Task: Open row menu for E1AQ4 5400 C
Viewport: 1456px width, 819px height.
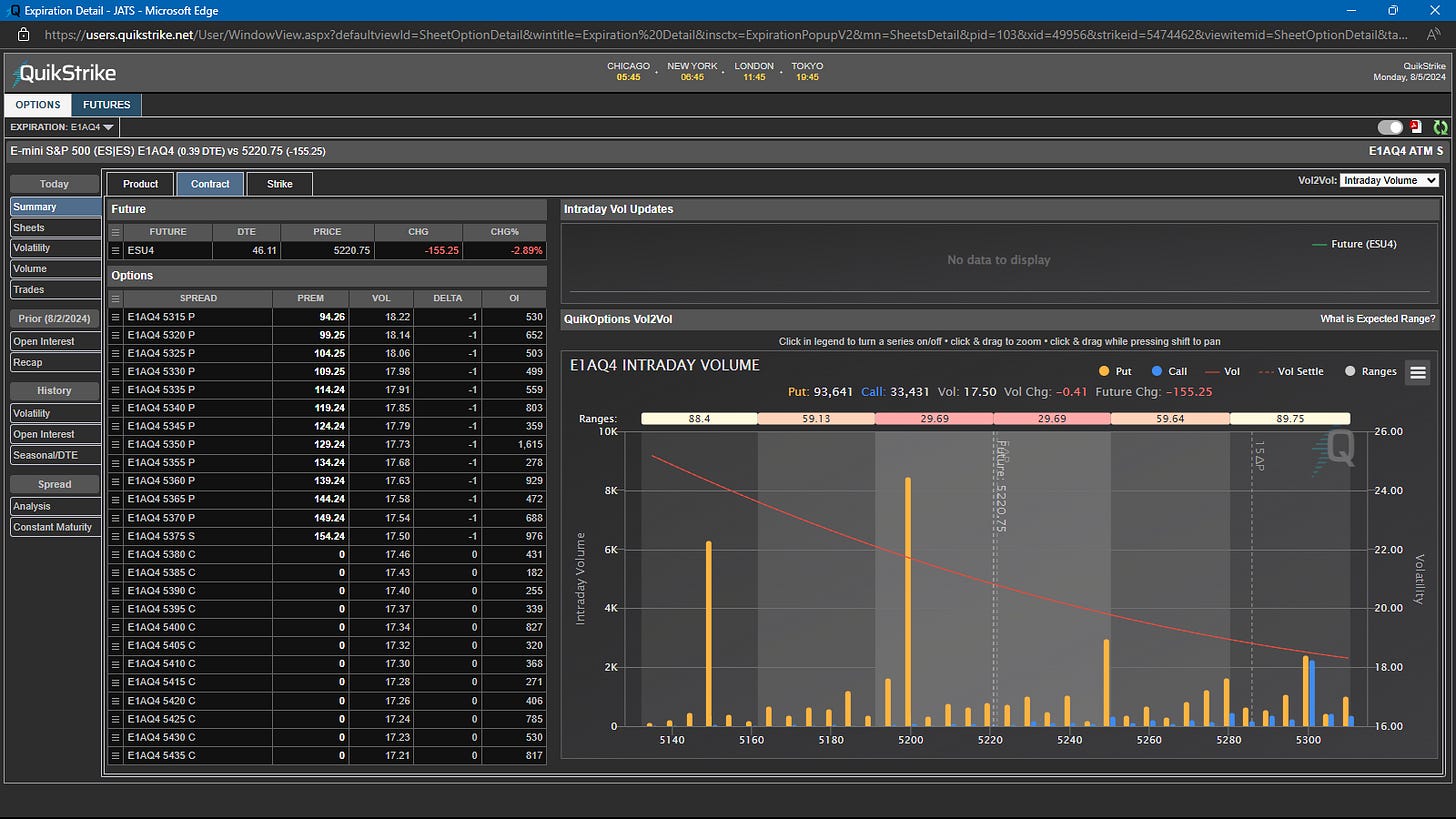Action: (x=116, y=628)
